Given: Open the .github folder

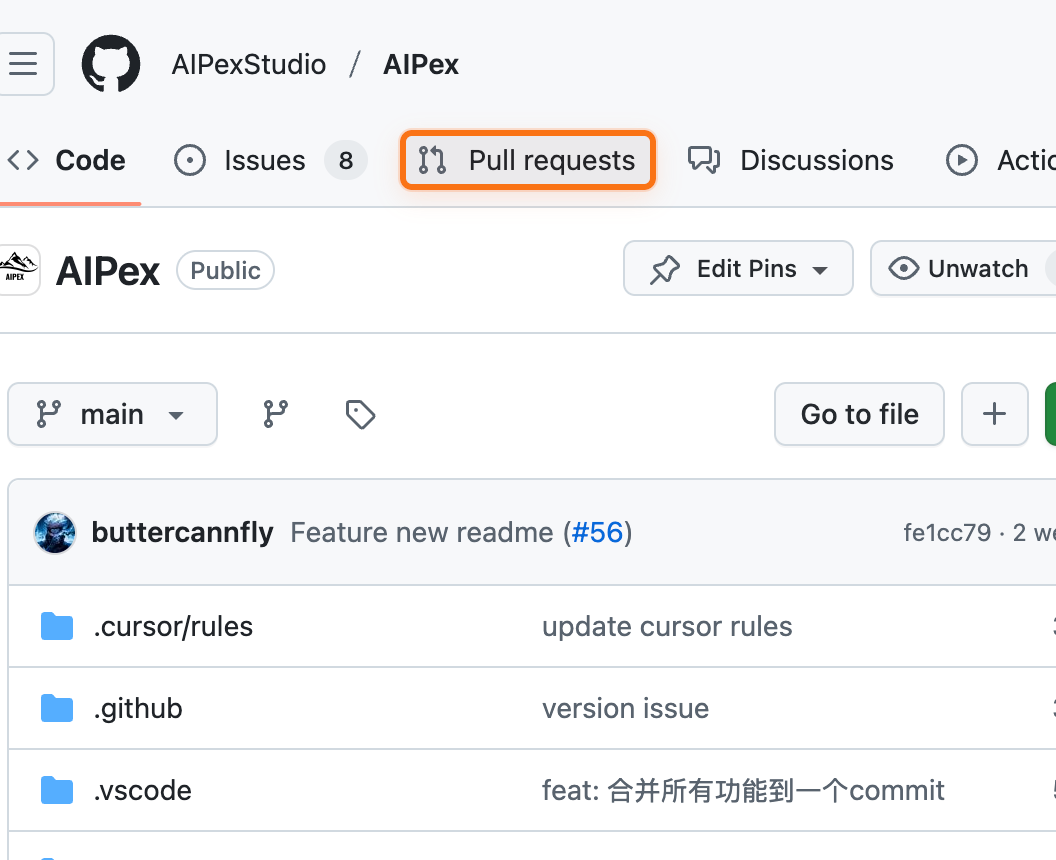Looking at the screenshot, I should (138, 709).
